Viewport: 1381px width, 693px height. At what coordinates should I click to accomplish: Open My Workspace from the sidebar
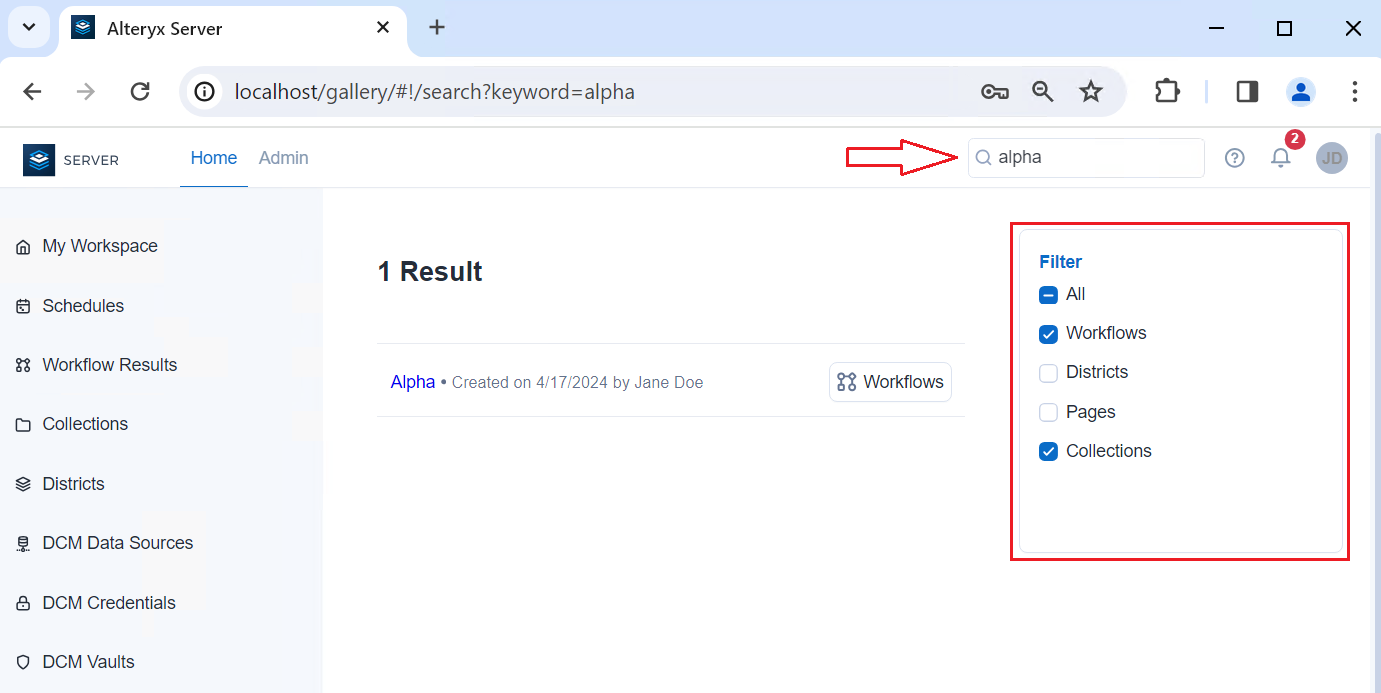[x=99, y=246]
